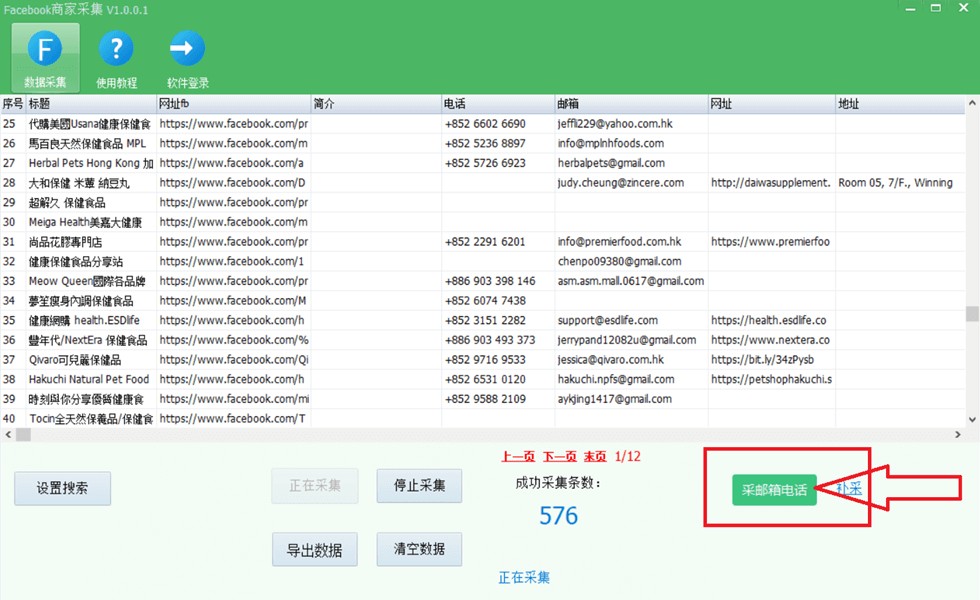Click address Room 05, 7/F., Winning
This screenshot has height=600, width=980.
[895, 182]
